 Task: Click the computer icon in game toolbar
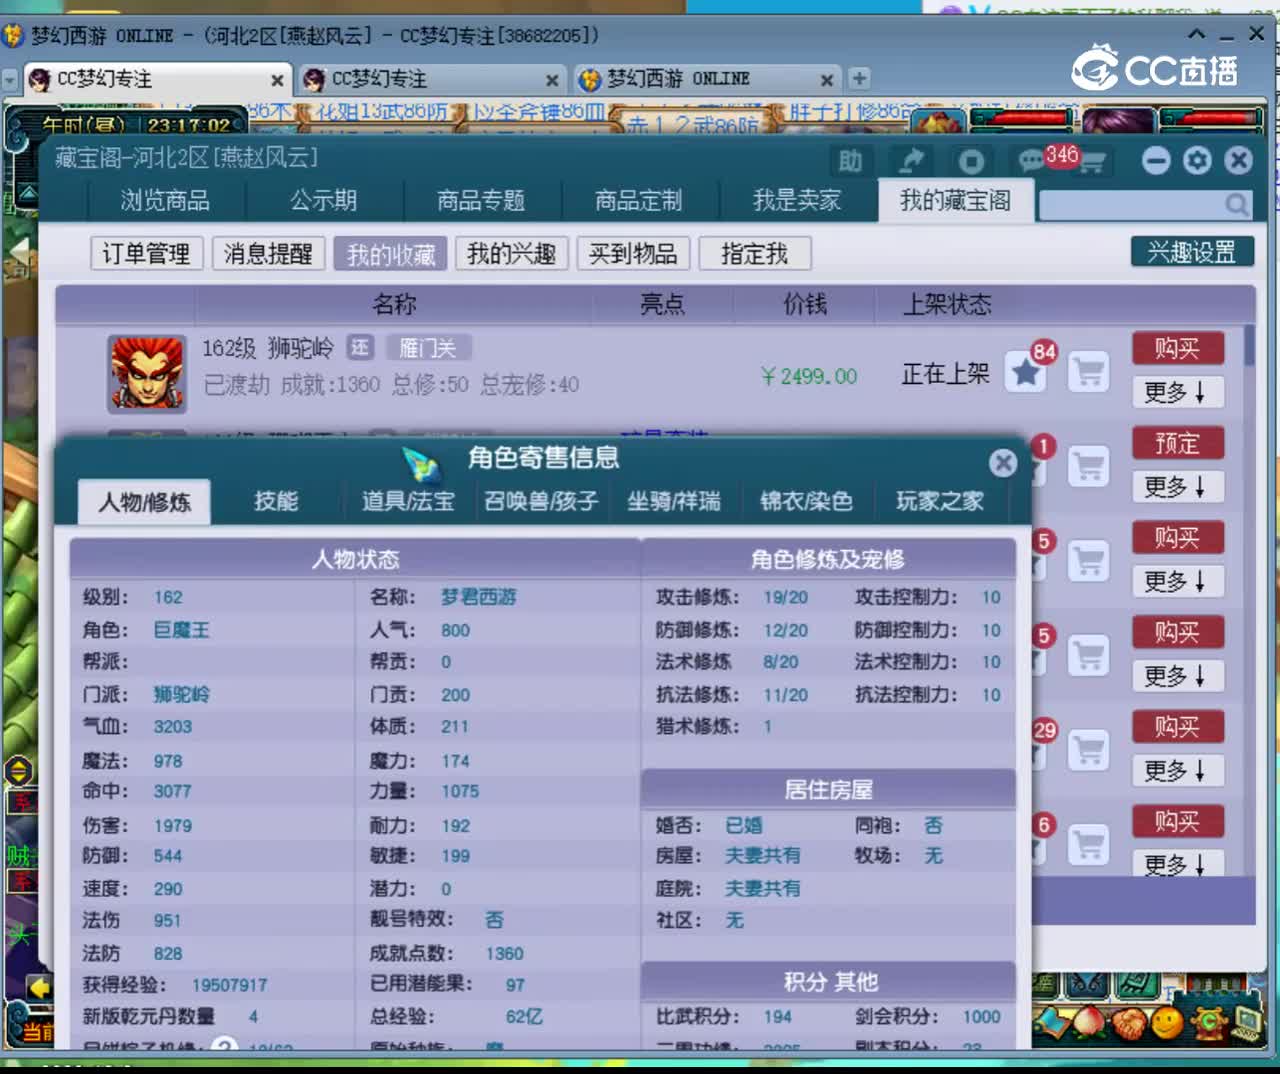tap(1247, 1020)
